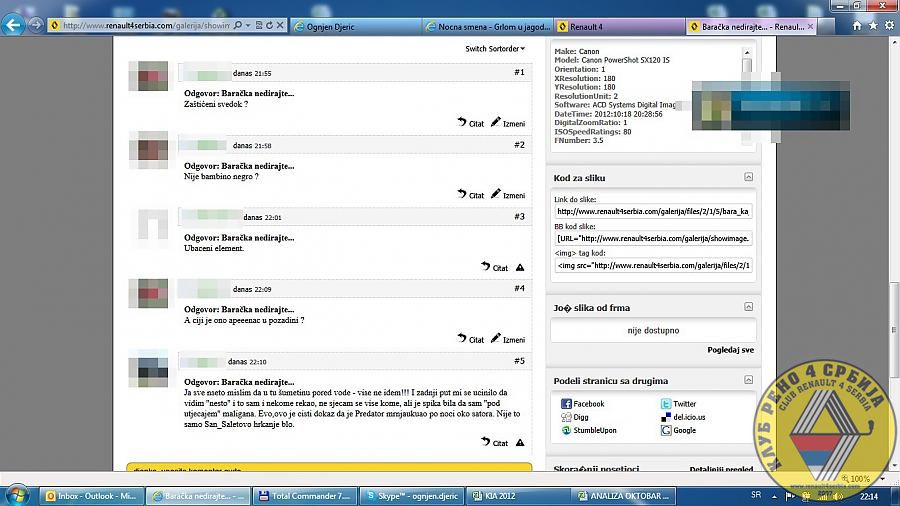Viewport: 900px width, 506px height.
Task: Click the BB kod slike field
Action: [x=653, y=238]
